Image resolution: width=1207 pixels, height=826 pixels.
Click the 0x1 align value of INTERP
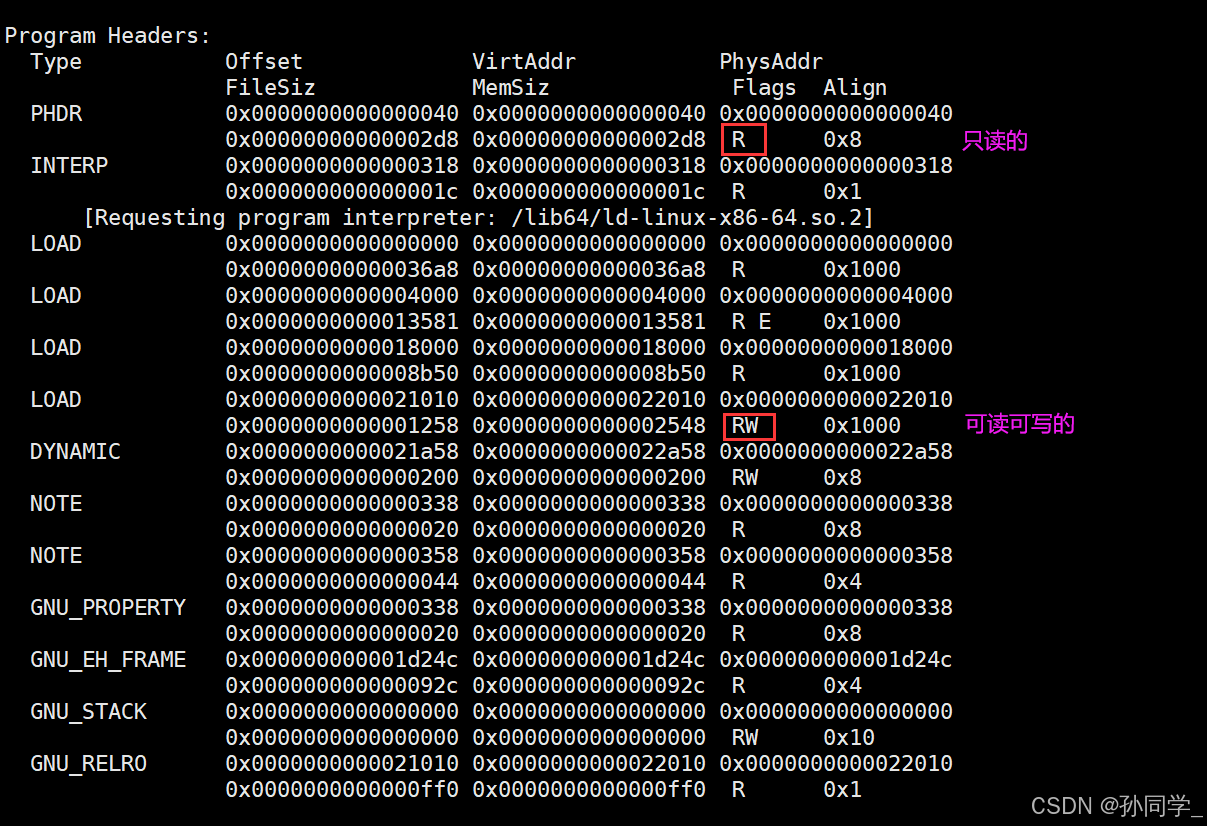click(x=843, y=192)
